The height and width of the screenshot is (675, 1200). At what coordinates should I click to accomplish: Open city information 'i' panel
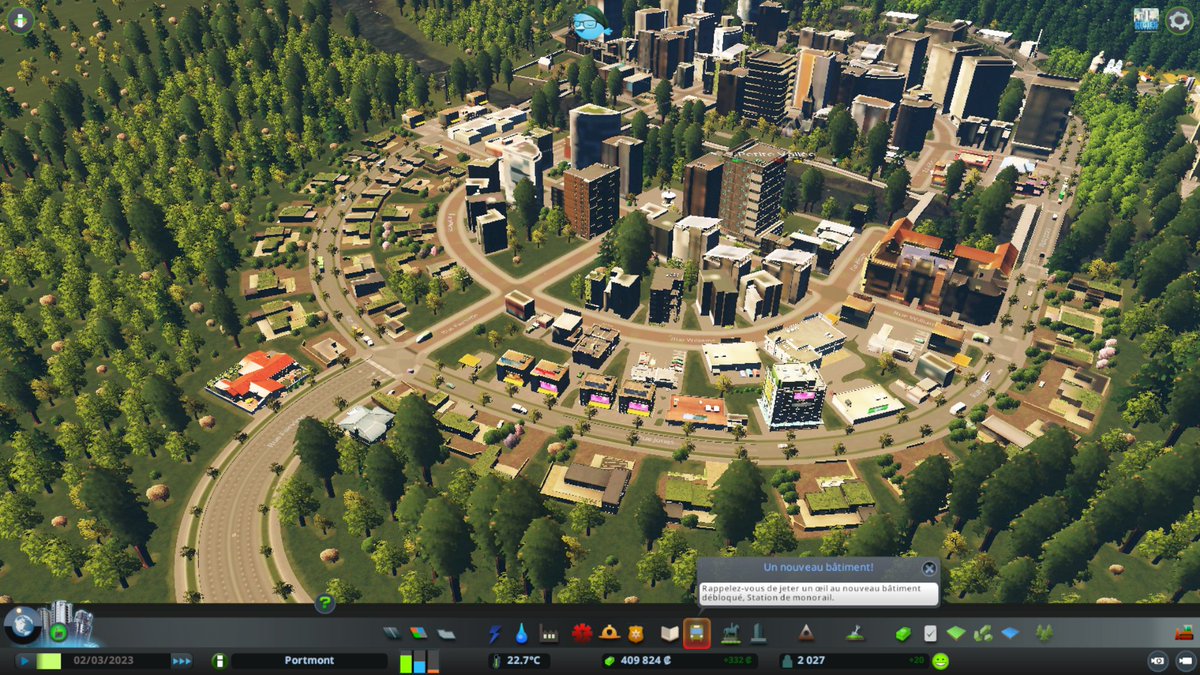pyautogui.click(x=219, y=661)
